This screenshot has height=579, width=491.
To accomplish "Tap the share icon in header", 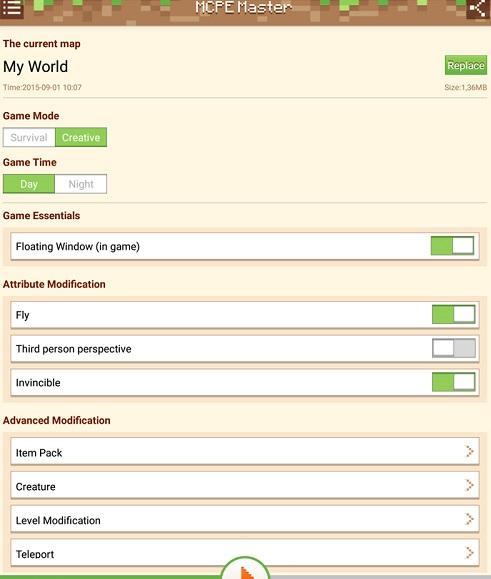I will (x=478, y=8).
